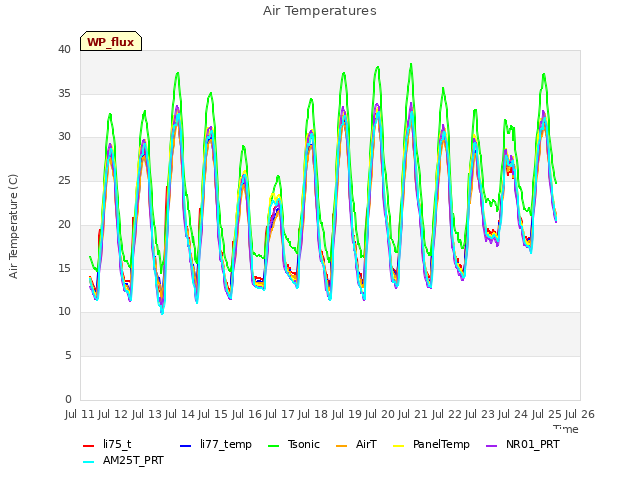Image resolution: width=640 pixels, height=480 pixels.
Task: Toggle the li77_temp legend entry
Action: tap(216, 444)
